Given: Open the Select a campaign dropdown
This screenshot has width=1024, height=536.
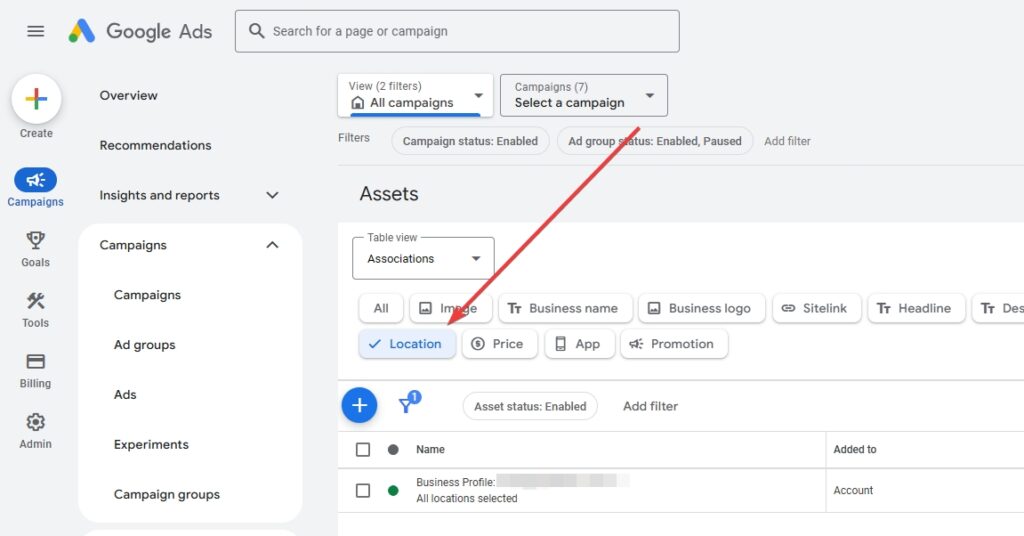Looking at the screenshot, I should click(584, 95).
